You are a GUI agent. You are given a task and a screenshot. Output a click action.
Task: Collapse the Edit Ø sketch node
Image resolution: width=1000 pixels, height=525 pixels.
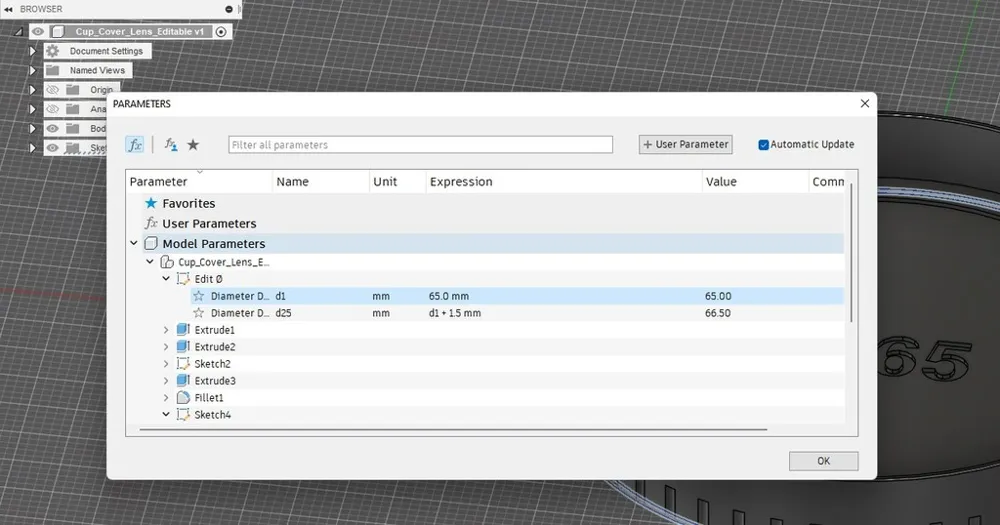166,279
